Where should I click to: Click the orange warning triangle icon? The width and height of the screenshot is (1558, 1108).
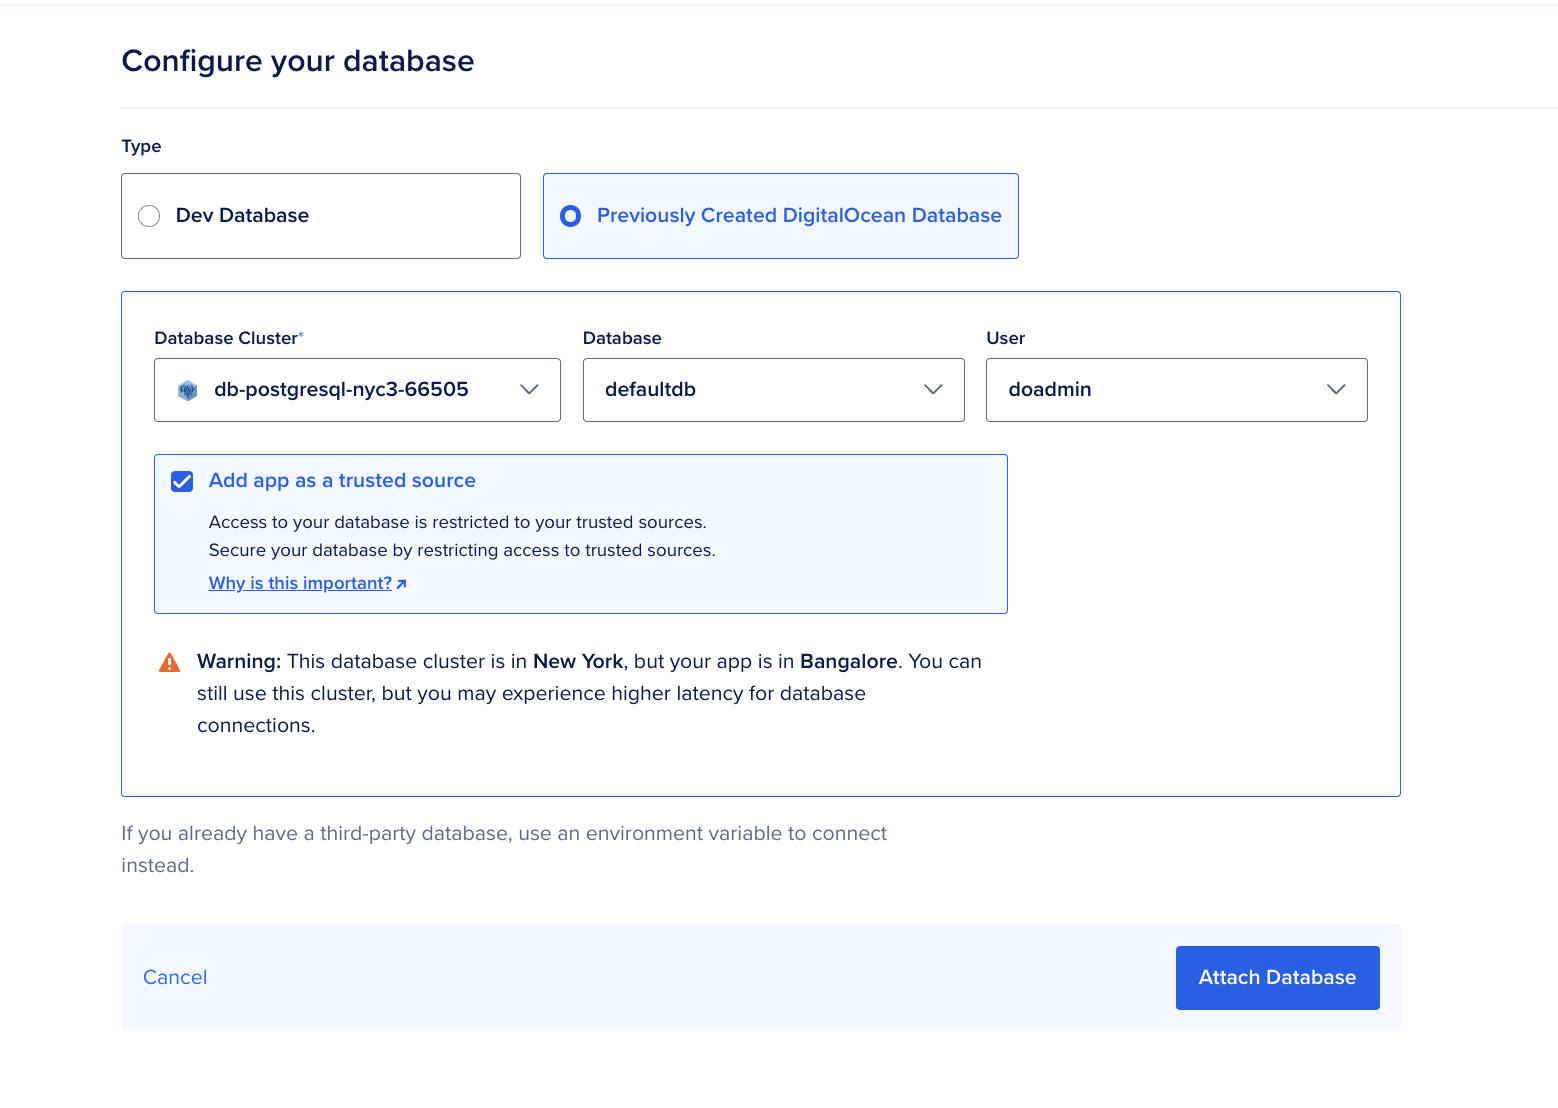[x=170, y=662]
